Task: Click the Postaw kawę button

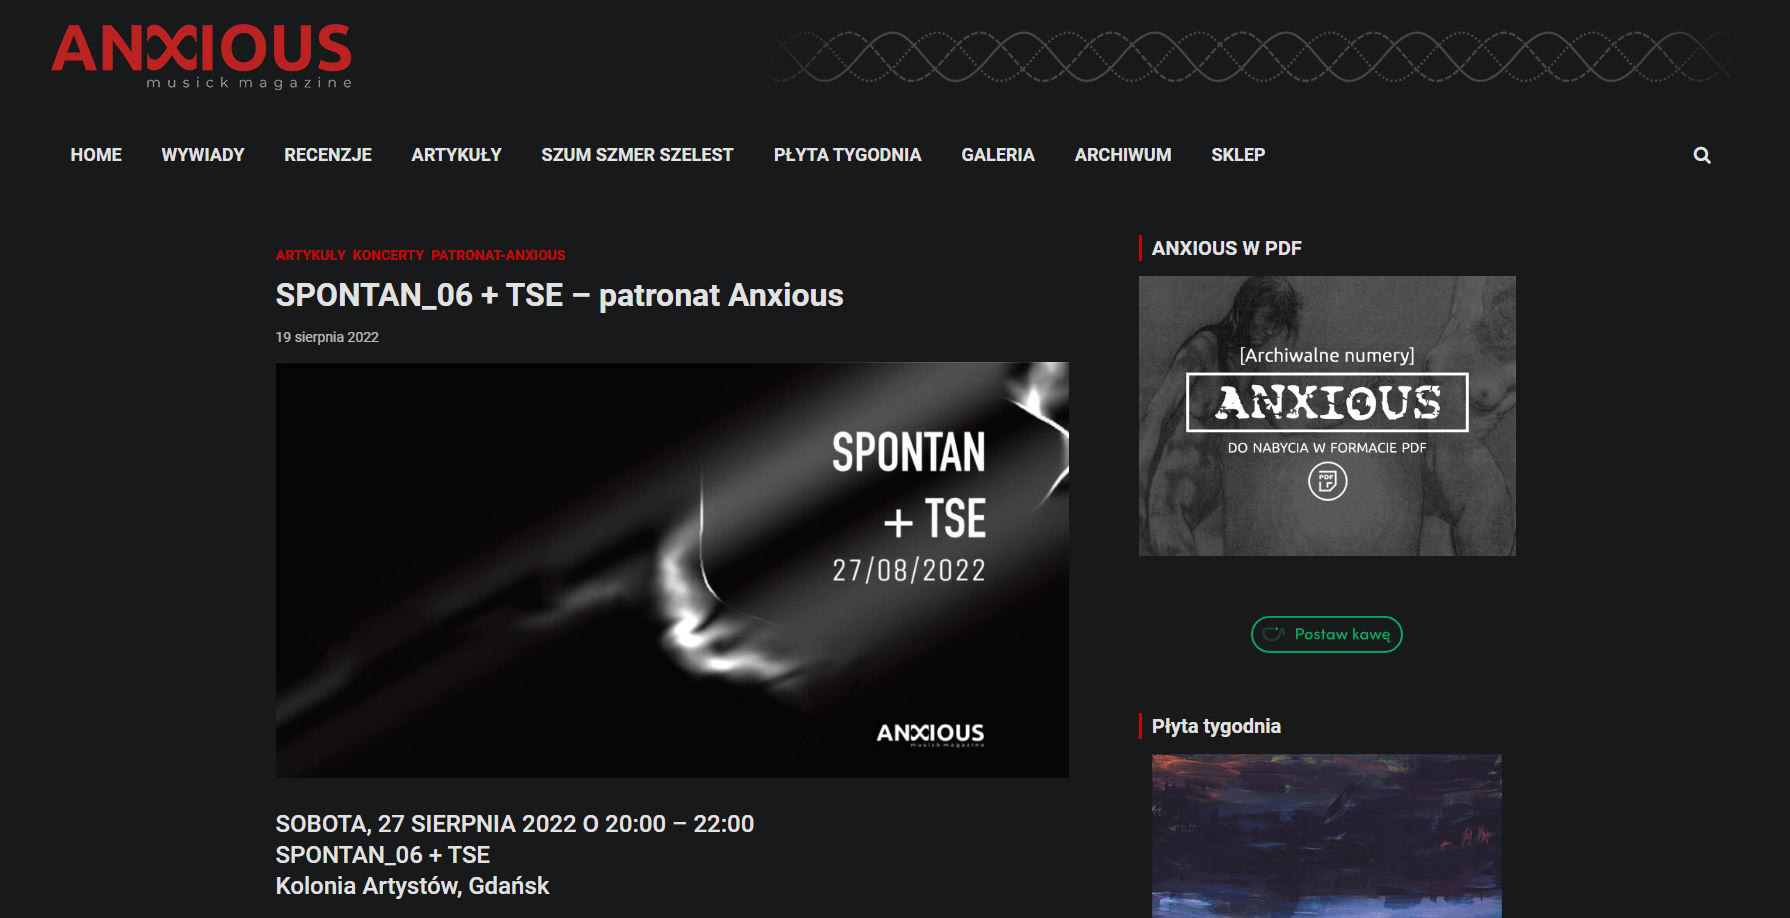Action: click(x=1326, y=634)
